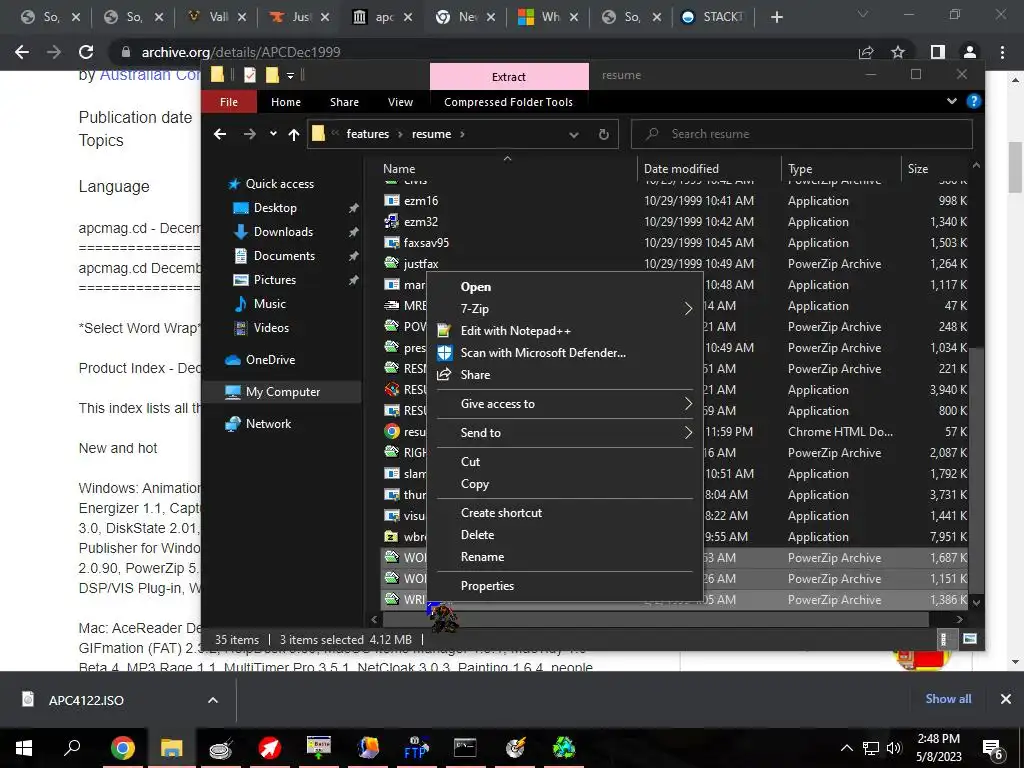
Task: Show hidden system tray icons
Action: coord(846,748)
